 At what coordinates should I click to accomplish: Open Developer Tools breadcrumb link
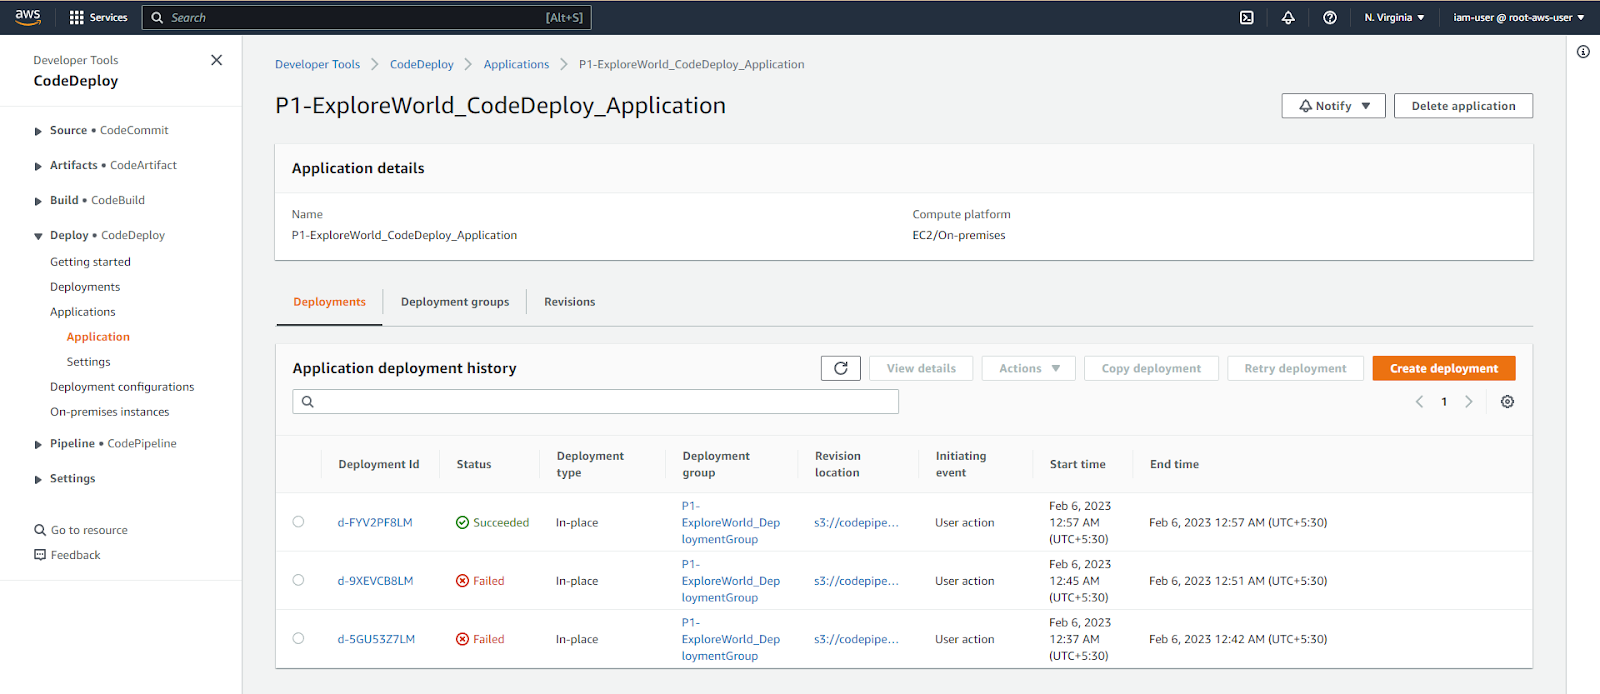tap(317, 64)
